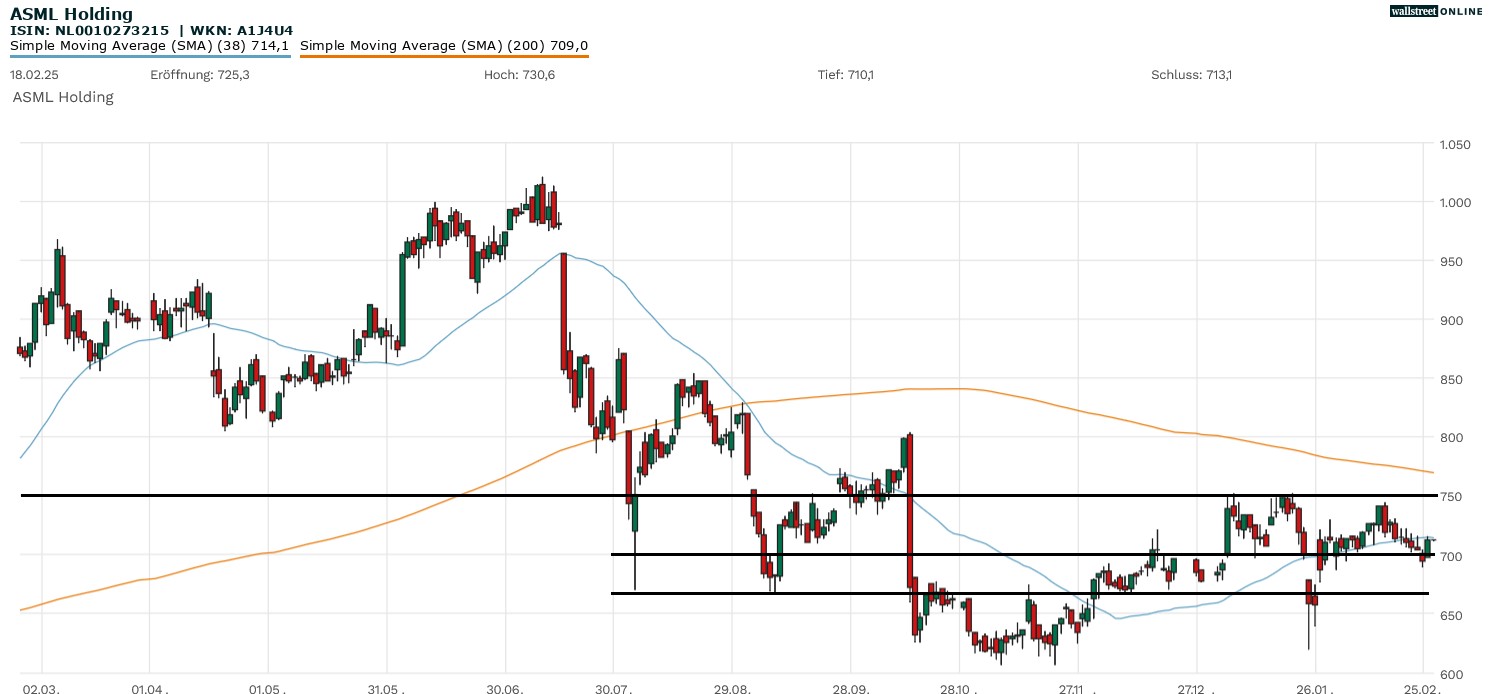Viewport: 1490px width, 694px height.
Task: Click the Schluss 713,1 value
Action: pyautogui.click(x=1190, y=73)
